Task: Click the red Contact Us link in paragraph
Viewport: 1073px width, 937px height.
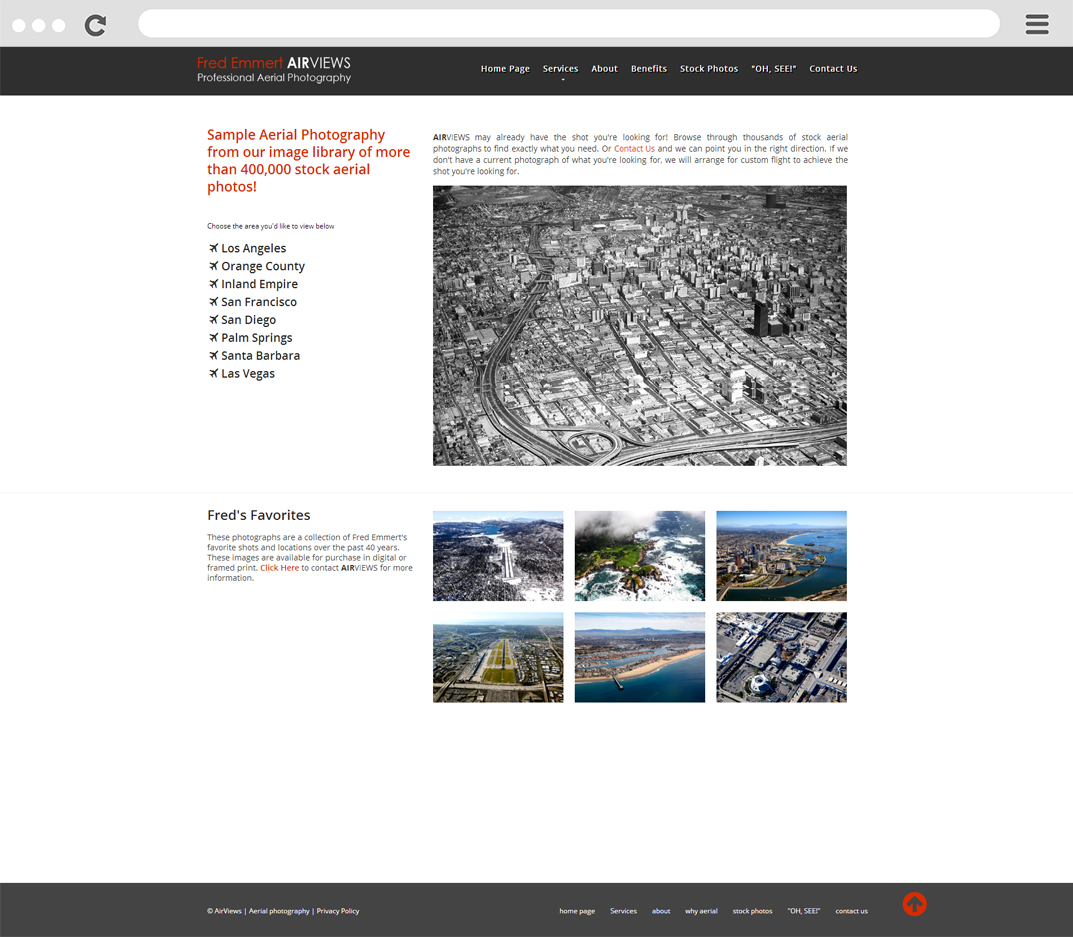Action: point(634,149)
